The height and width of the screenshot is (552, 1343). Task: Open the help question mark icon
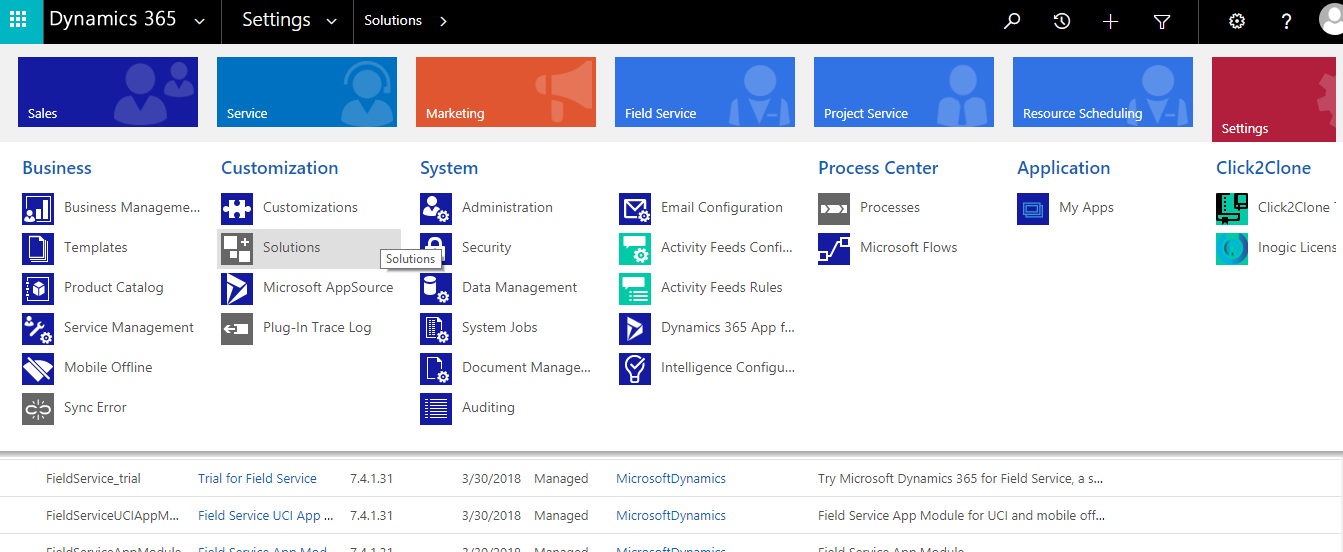click(1287, 21)
